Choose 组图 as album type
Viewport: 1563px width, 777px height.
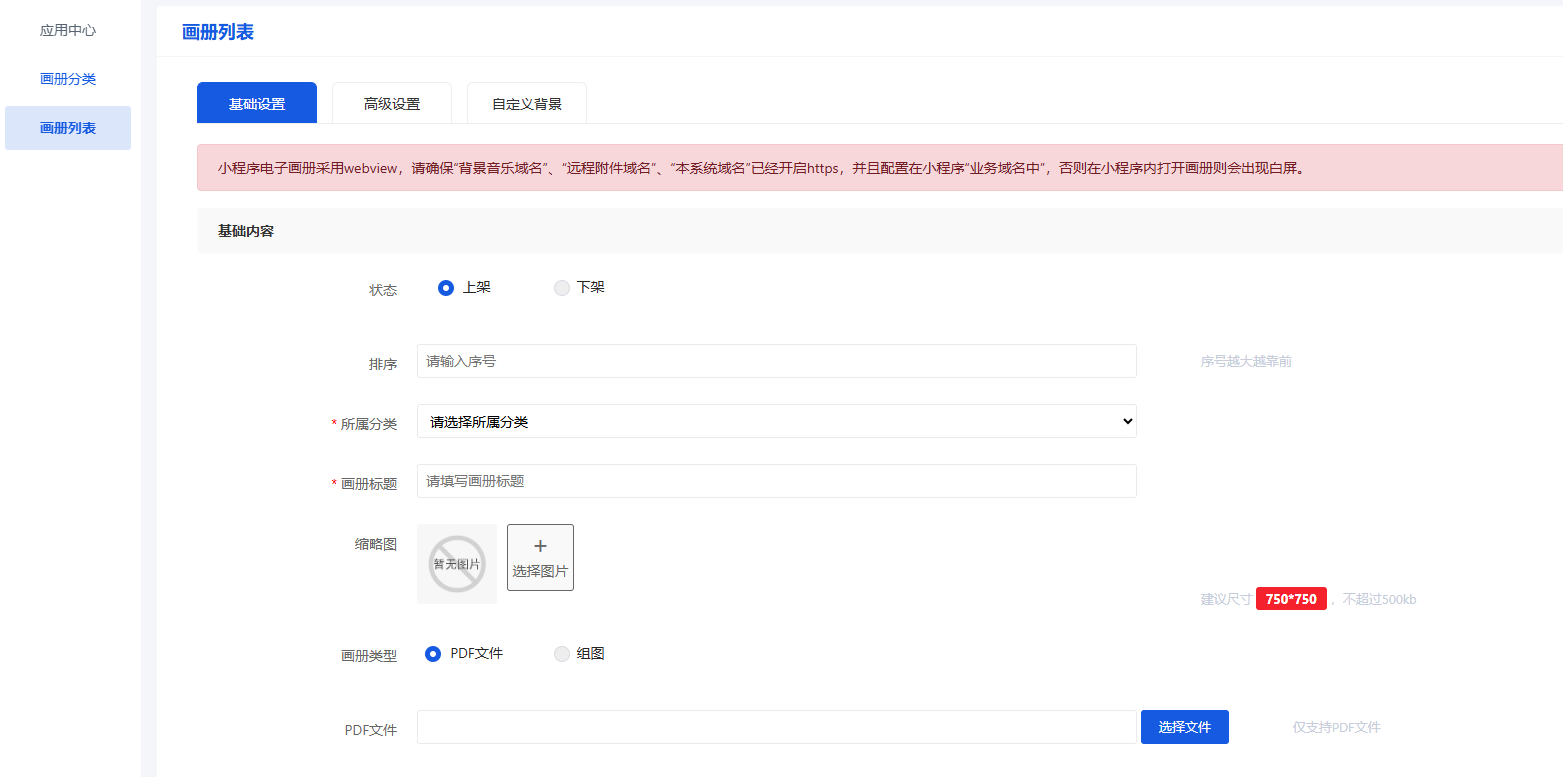tap(562, 654)
